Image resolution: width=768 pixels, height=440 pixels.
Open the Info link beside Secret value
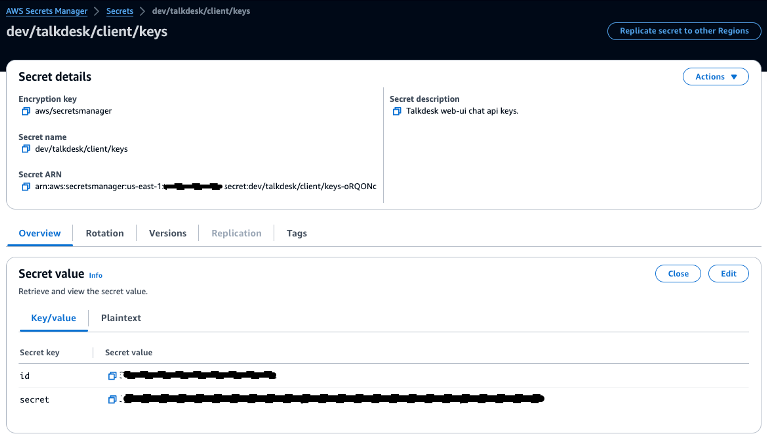click(96, 275)
